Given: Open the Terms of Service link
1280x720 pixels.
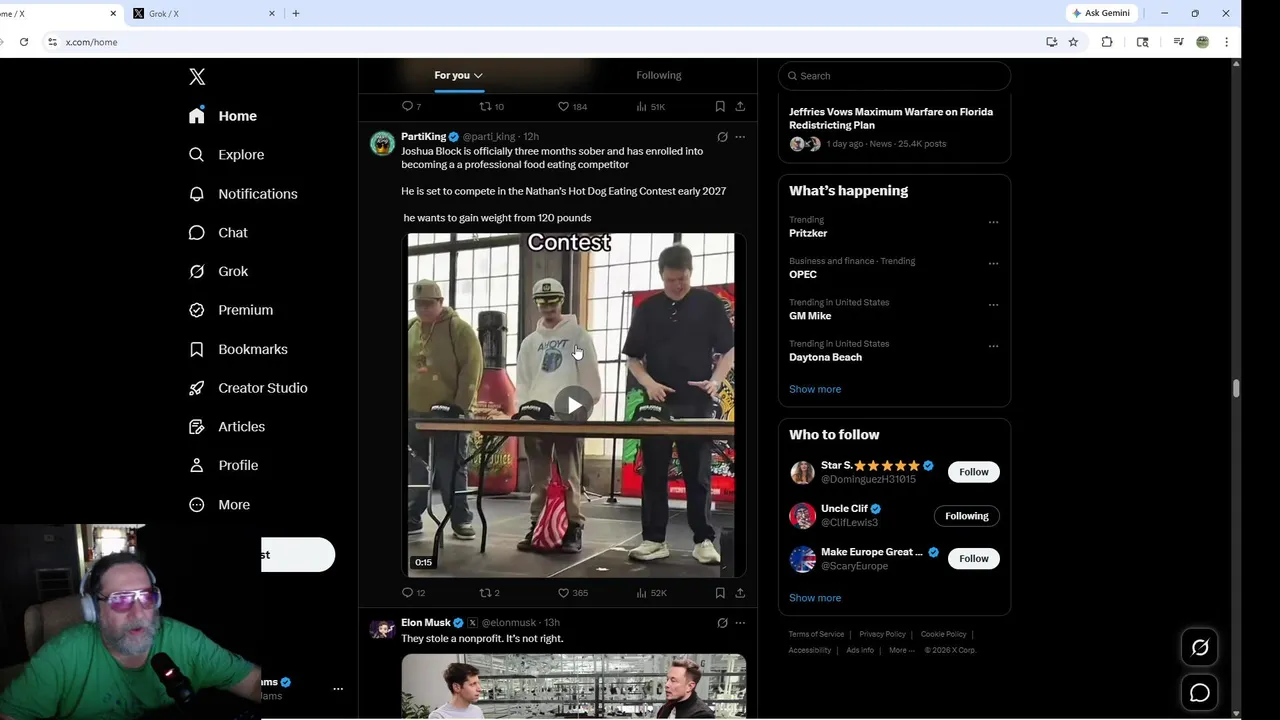Looking at the screenshot, I should (x=816, y=634).
